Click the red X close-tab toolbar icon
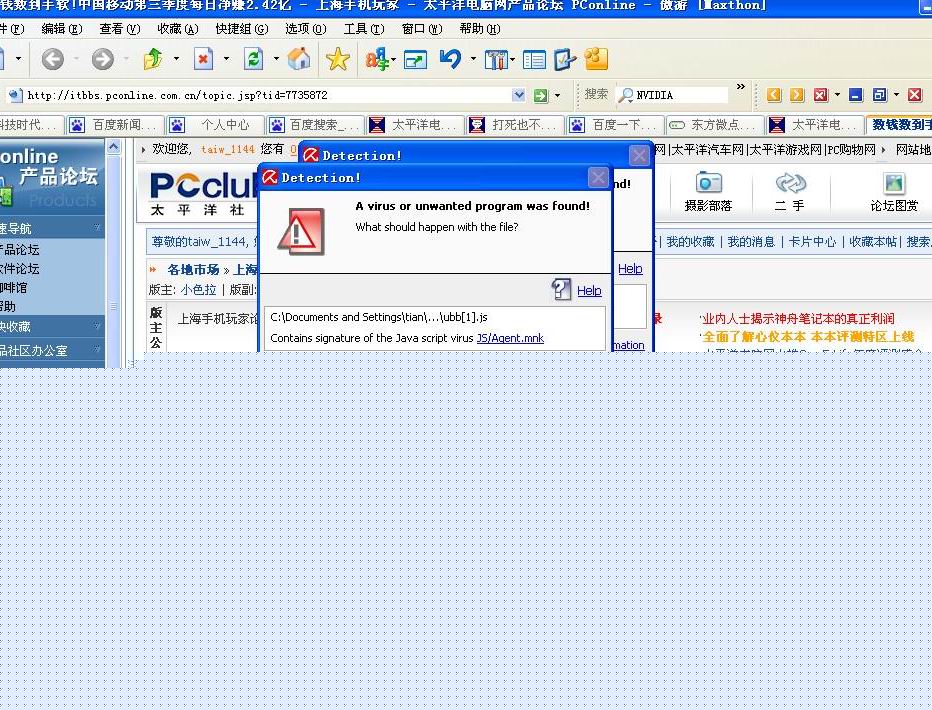932x710 pixels. [x=821, y=95]
